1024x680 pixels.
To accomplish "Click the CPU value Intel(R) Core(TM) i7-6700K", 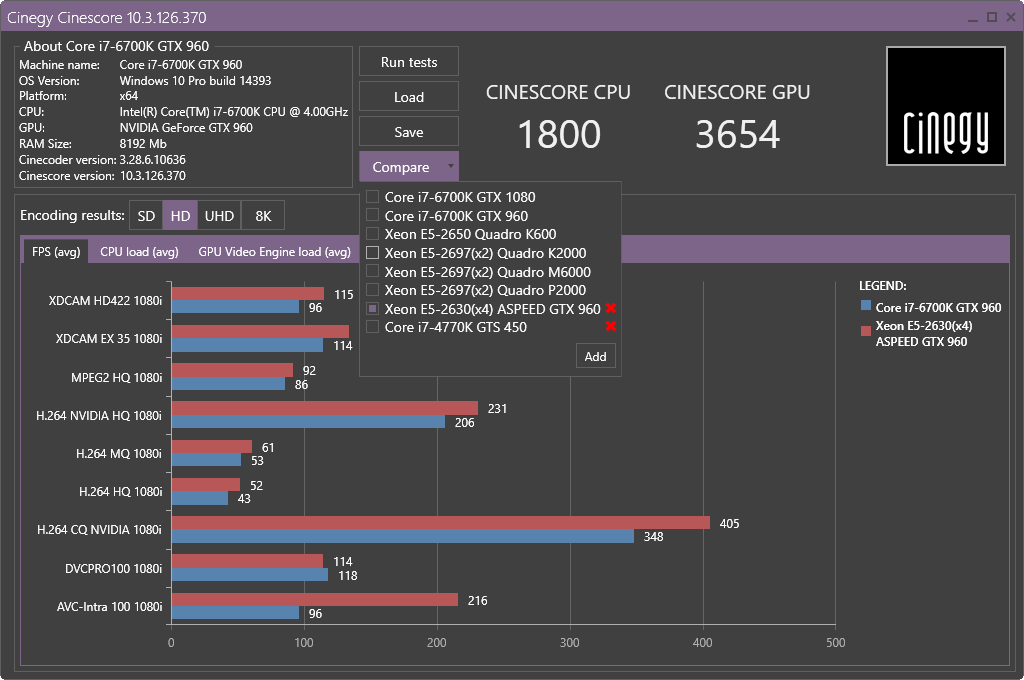I will (x=234, y=112).
